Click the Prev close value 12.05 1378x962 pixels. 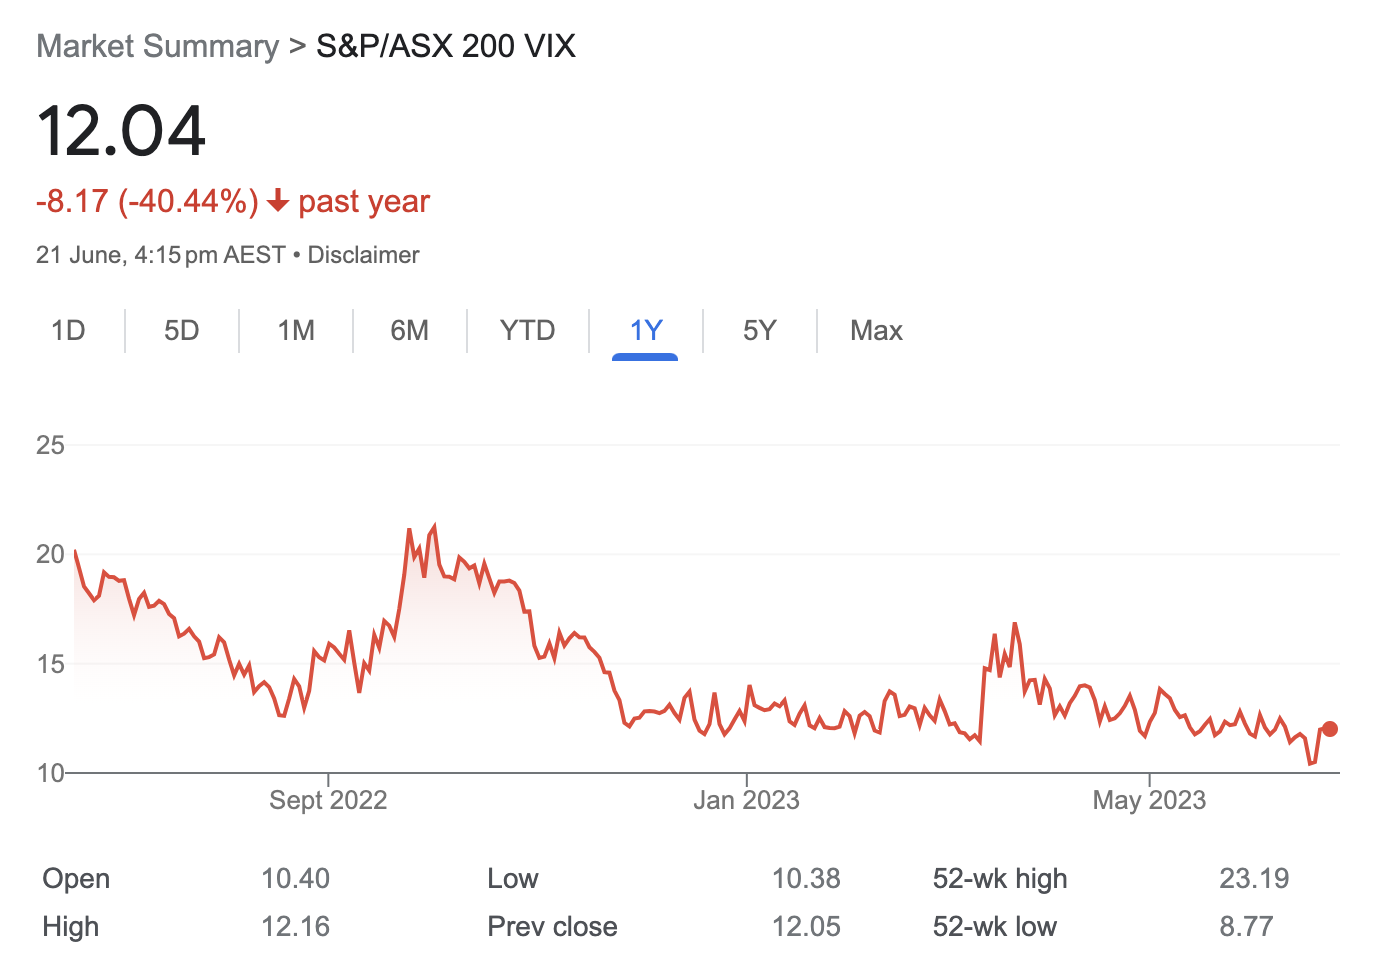tap(805, 927)
